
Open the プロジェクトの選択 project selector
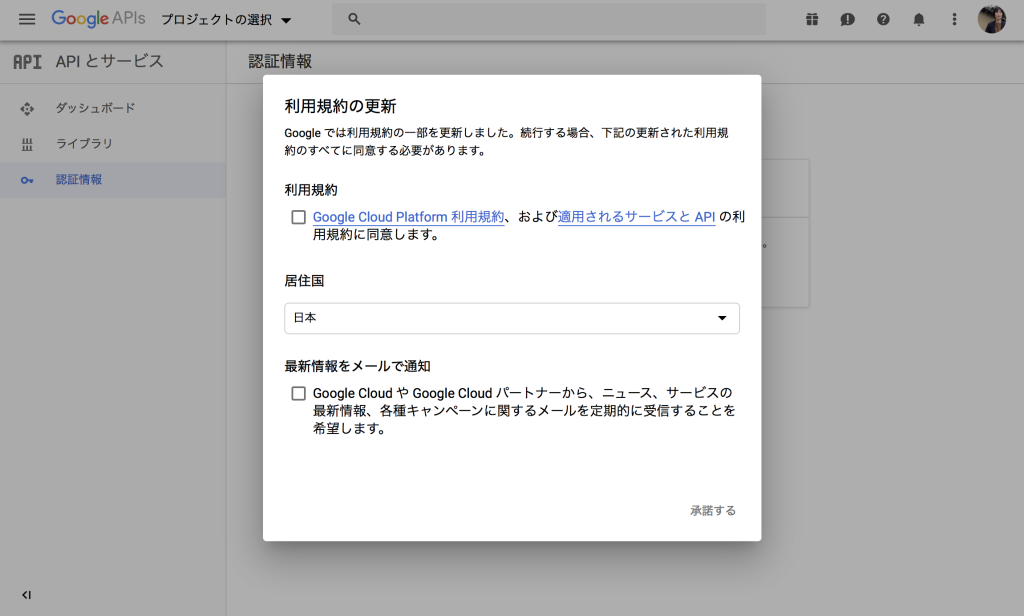pyautogui.click(x=226, y=20)
